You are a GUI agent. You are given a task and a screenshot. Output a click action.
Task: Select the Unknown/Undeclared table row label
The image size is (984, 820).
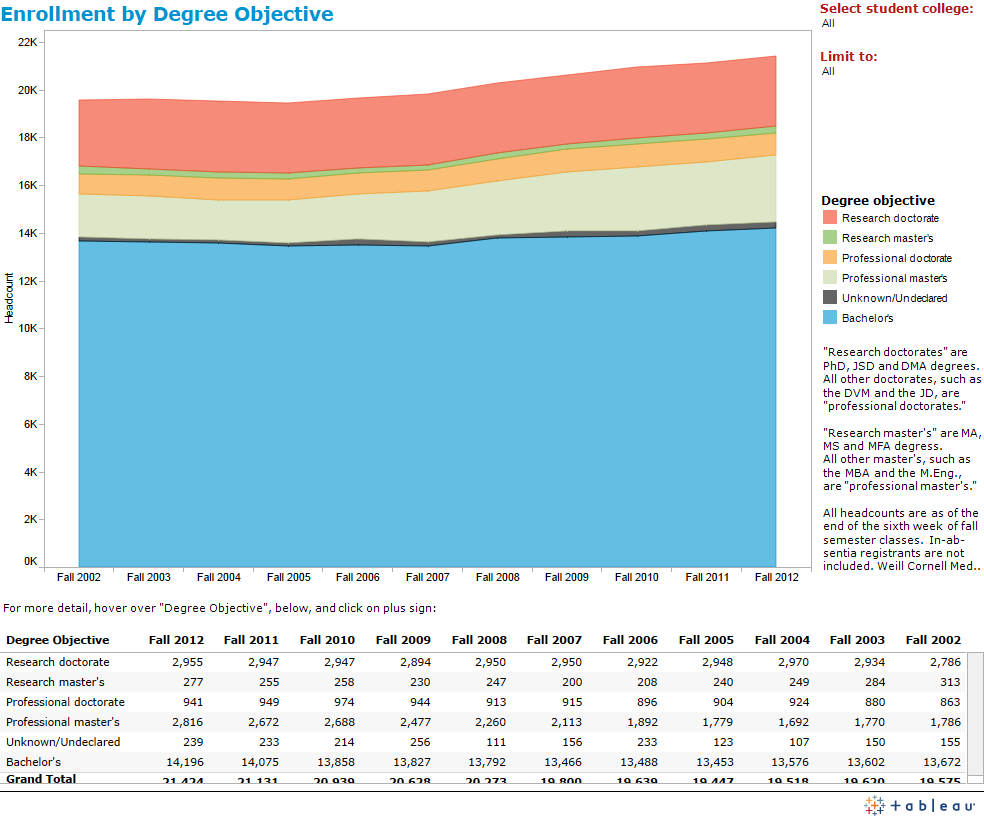tap(63, 742)
